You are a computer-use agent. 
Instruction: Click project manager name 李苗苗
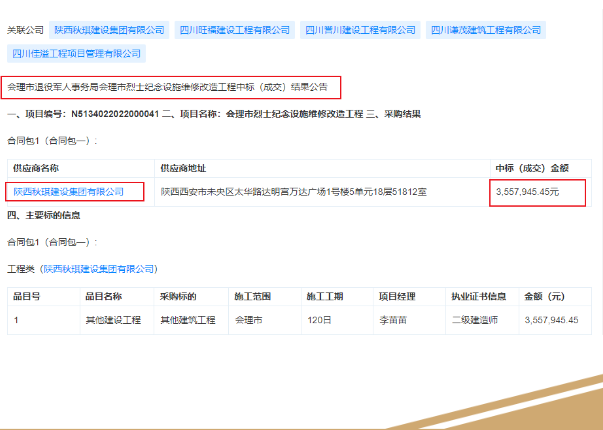point(391,320)
